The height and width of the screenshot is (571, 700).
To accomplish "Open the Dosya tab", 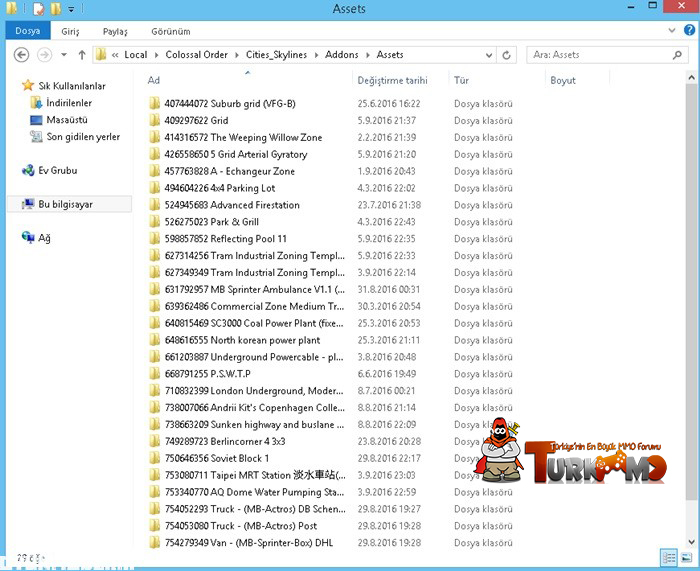I will coord(27,31).
